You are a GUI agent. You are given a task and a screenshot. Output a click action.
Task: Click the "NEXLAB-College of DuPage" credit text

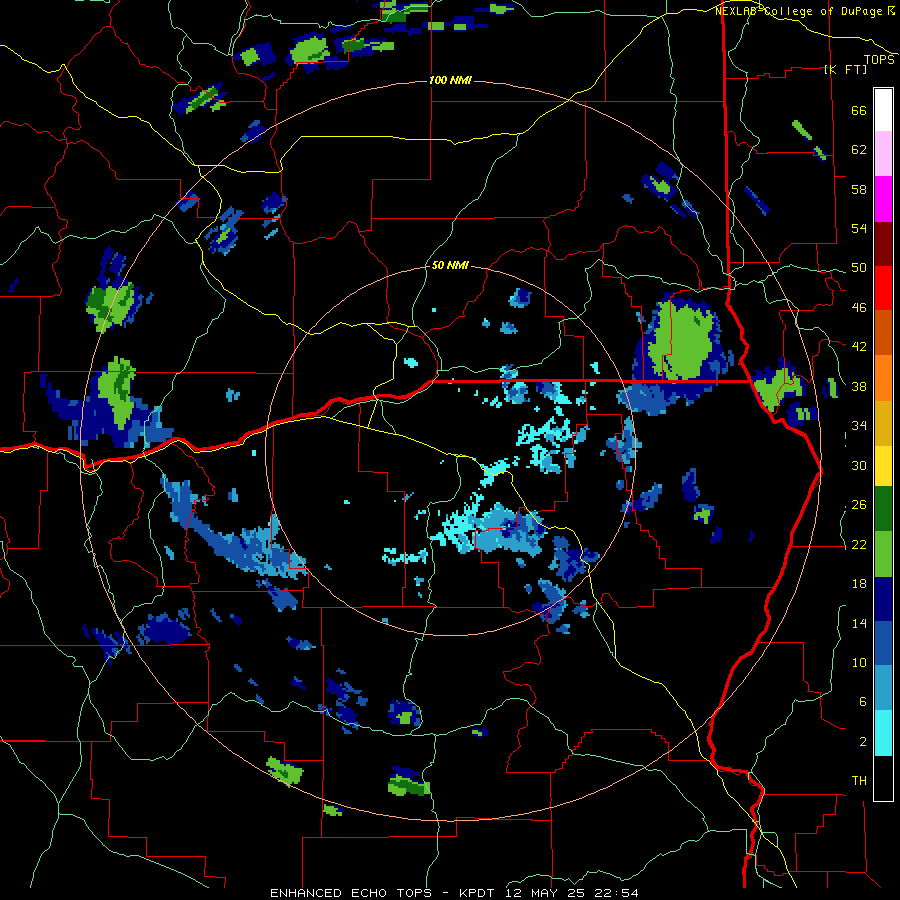[798, 11]
